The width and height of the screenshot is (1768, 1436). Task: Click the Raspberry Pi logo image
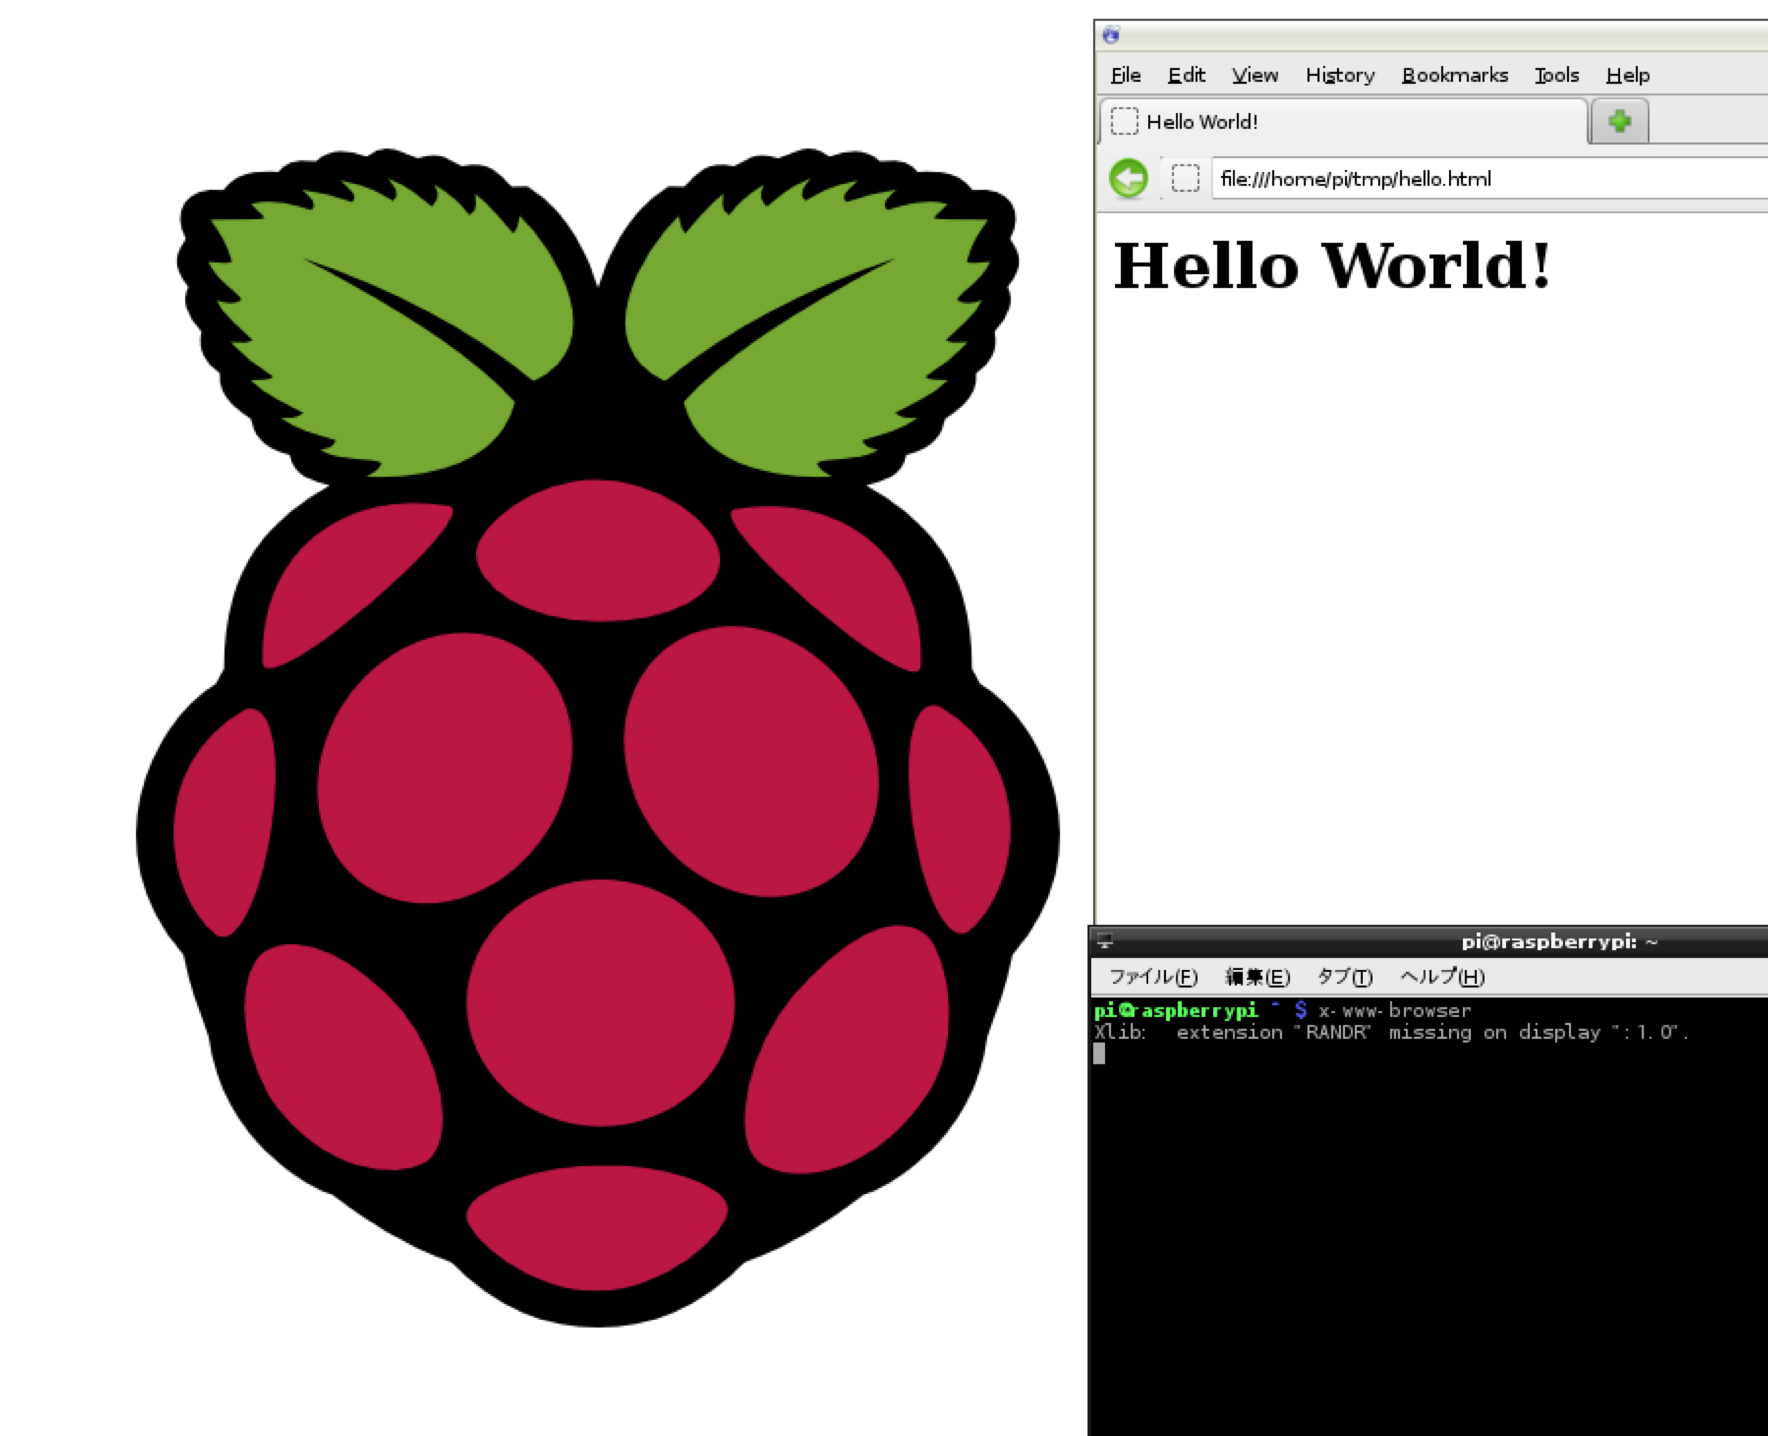pyautogui.click(x=598, y=738)
